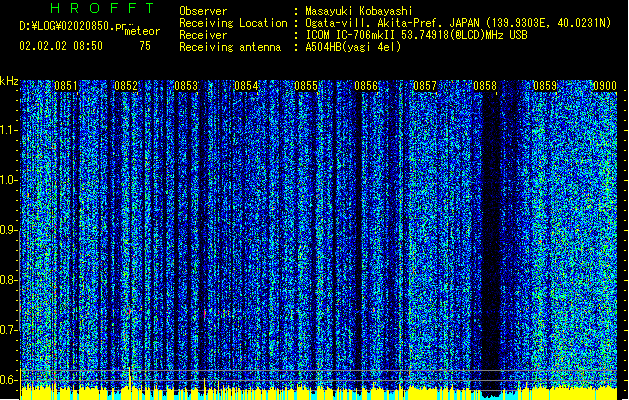629x400 pixels.
Task: Click the 0.8 kHz axis label
Action: tap(9, 280)
